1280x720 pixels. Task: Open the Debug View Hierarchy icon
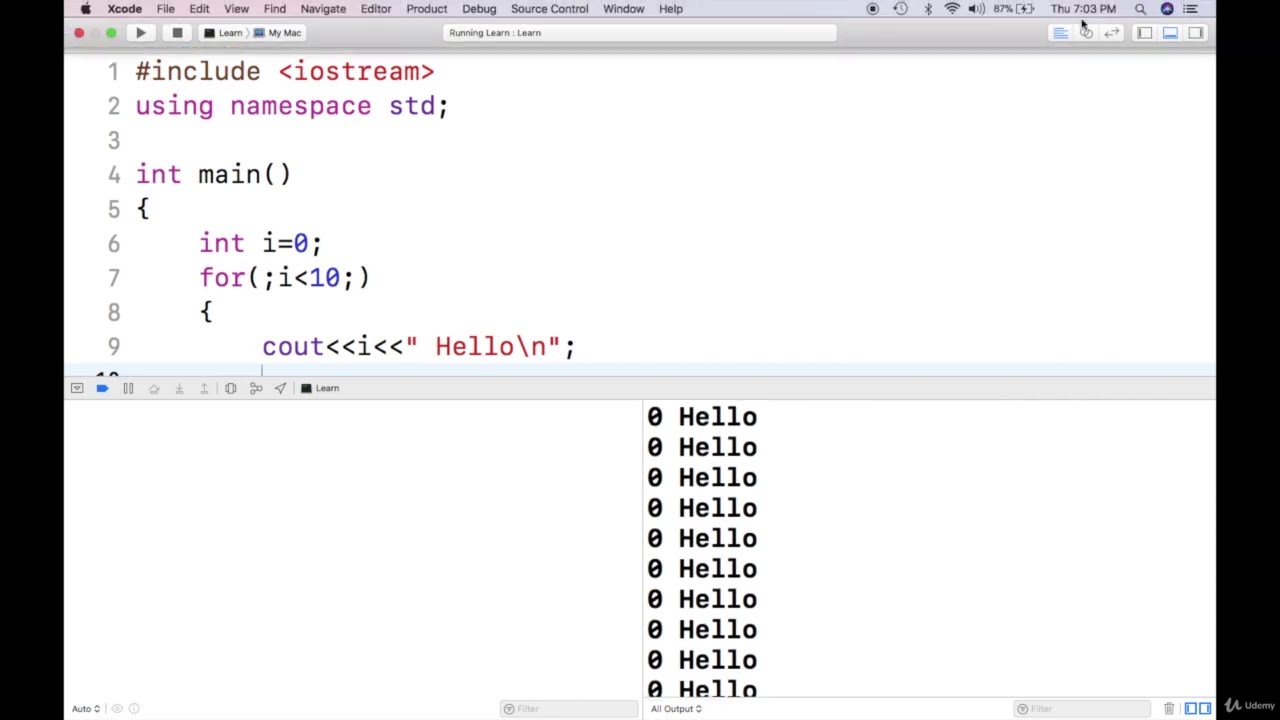click(x=230, y=388)
